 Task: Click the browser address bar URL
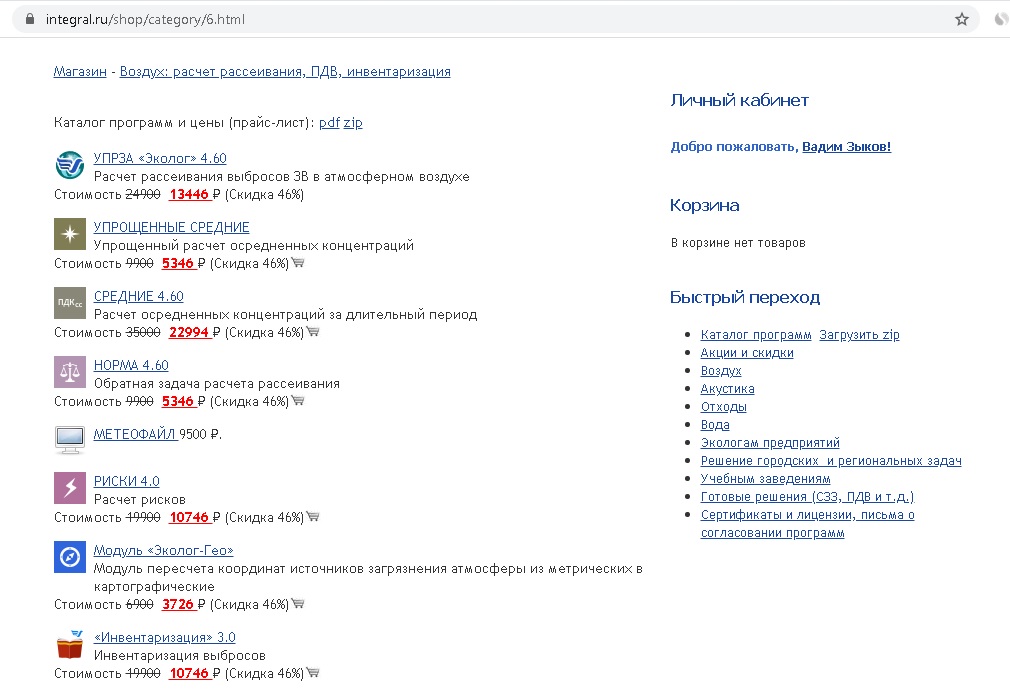[x=145, y=19]
